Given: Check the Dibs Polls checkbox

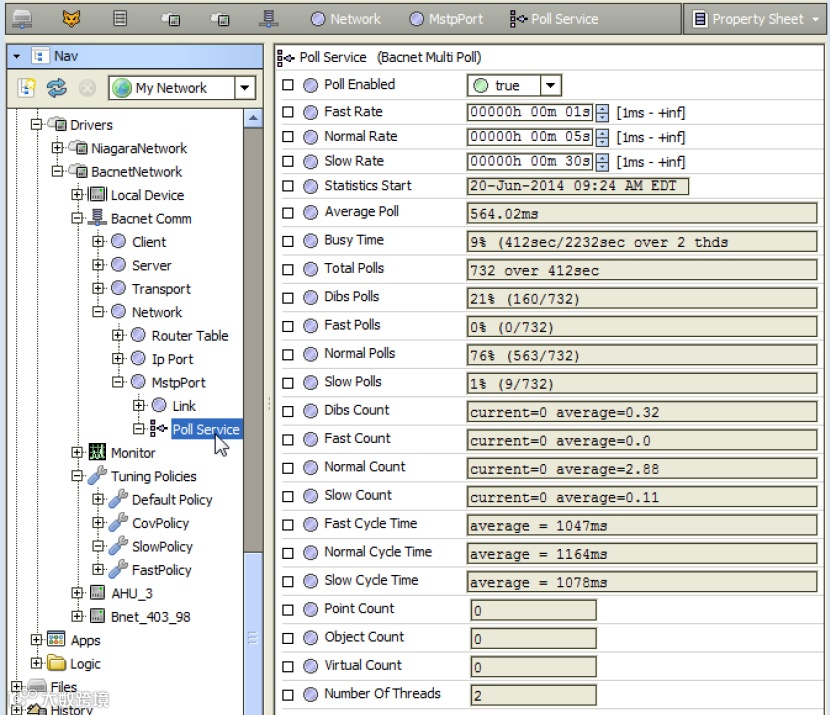Looking at the screenshot, I should click(288, 298).
